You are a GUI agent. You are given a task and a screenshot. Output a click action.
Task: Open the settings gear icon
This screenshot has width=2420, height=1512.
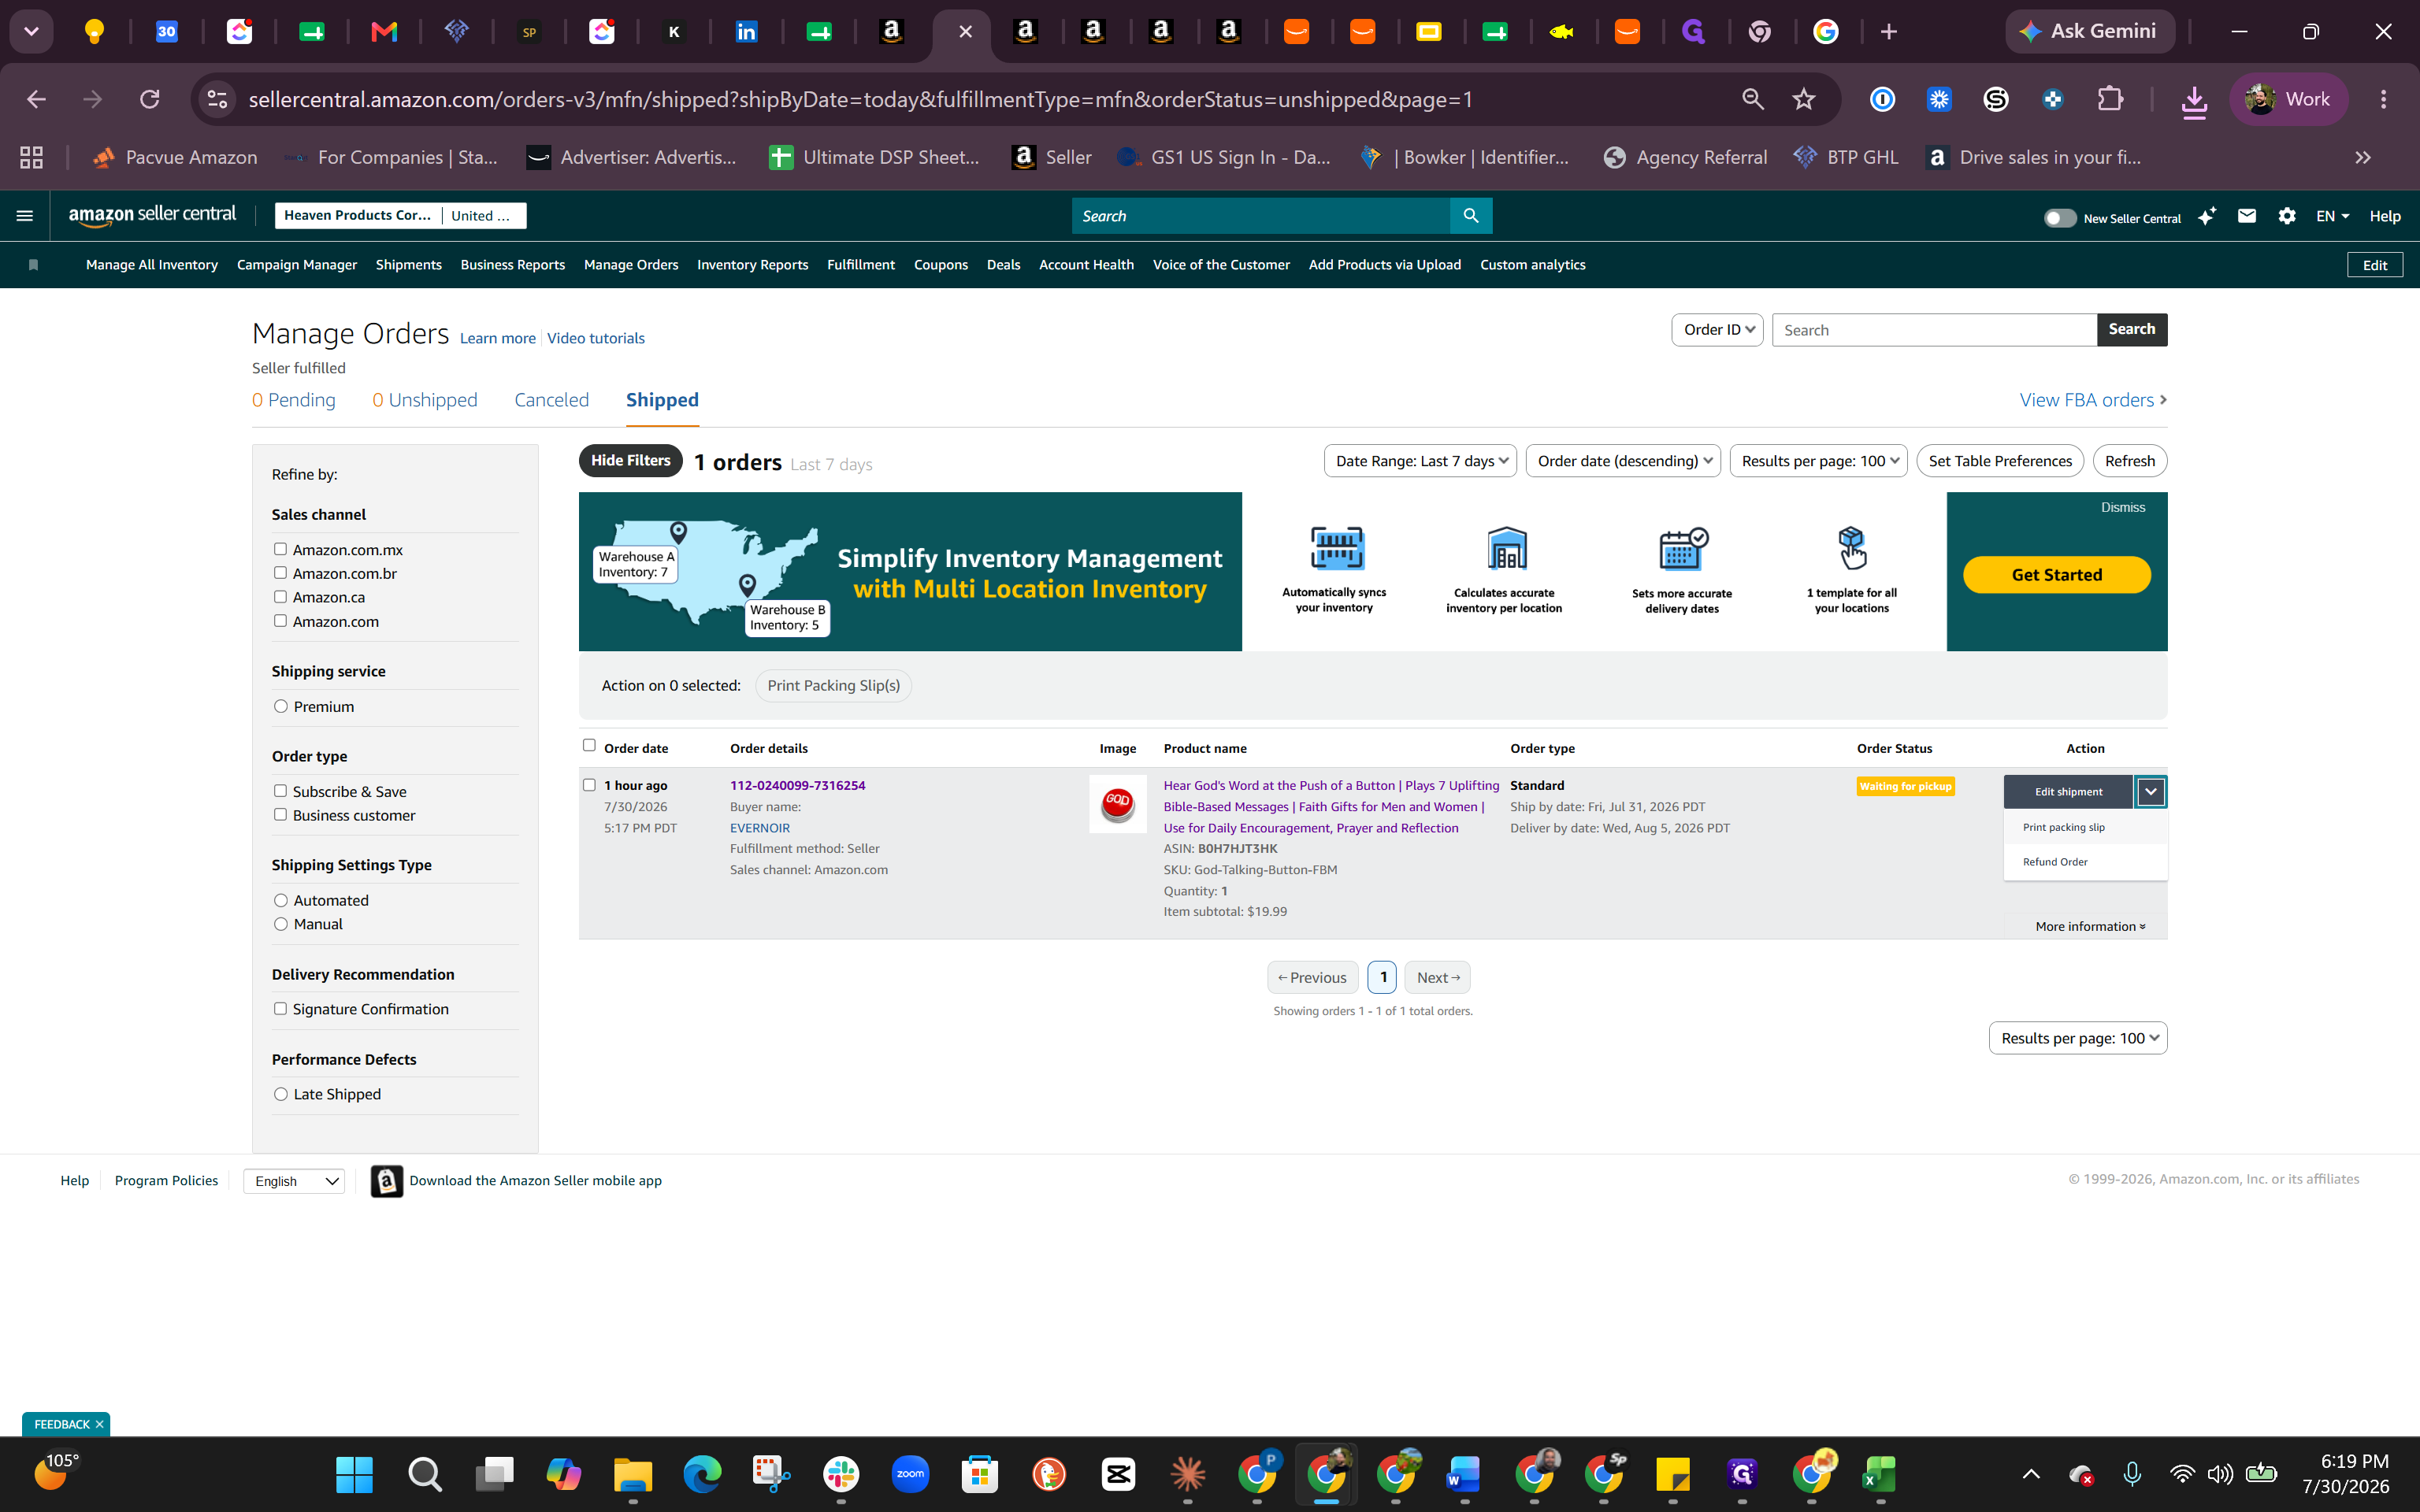[2287, 216]
